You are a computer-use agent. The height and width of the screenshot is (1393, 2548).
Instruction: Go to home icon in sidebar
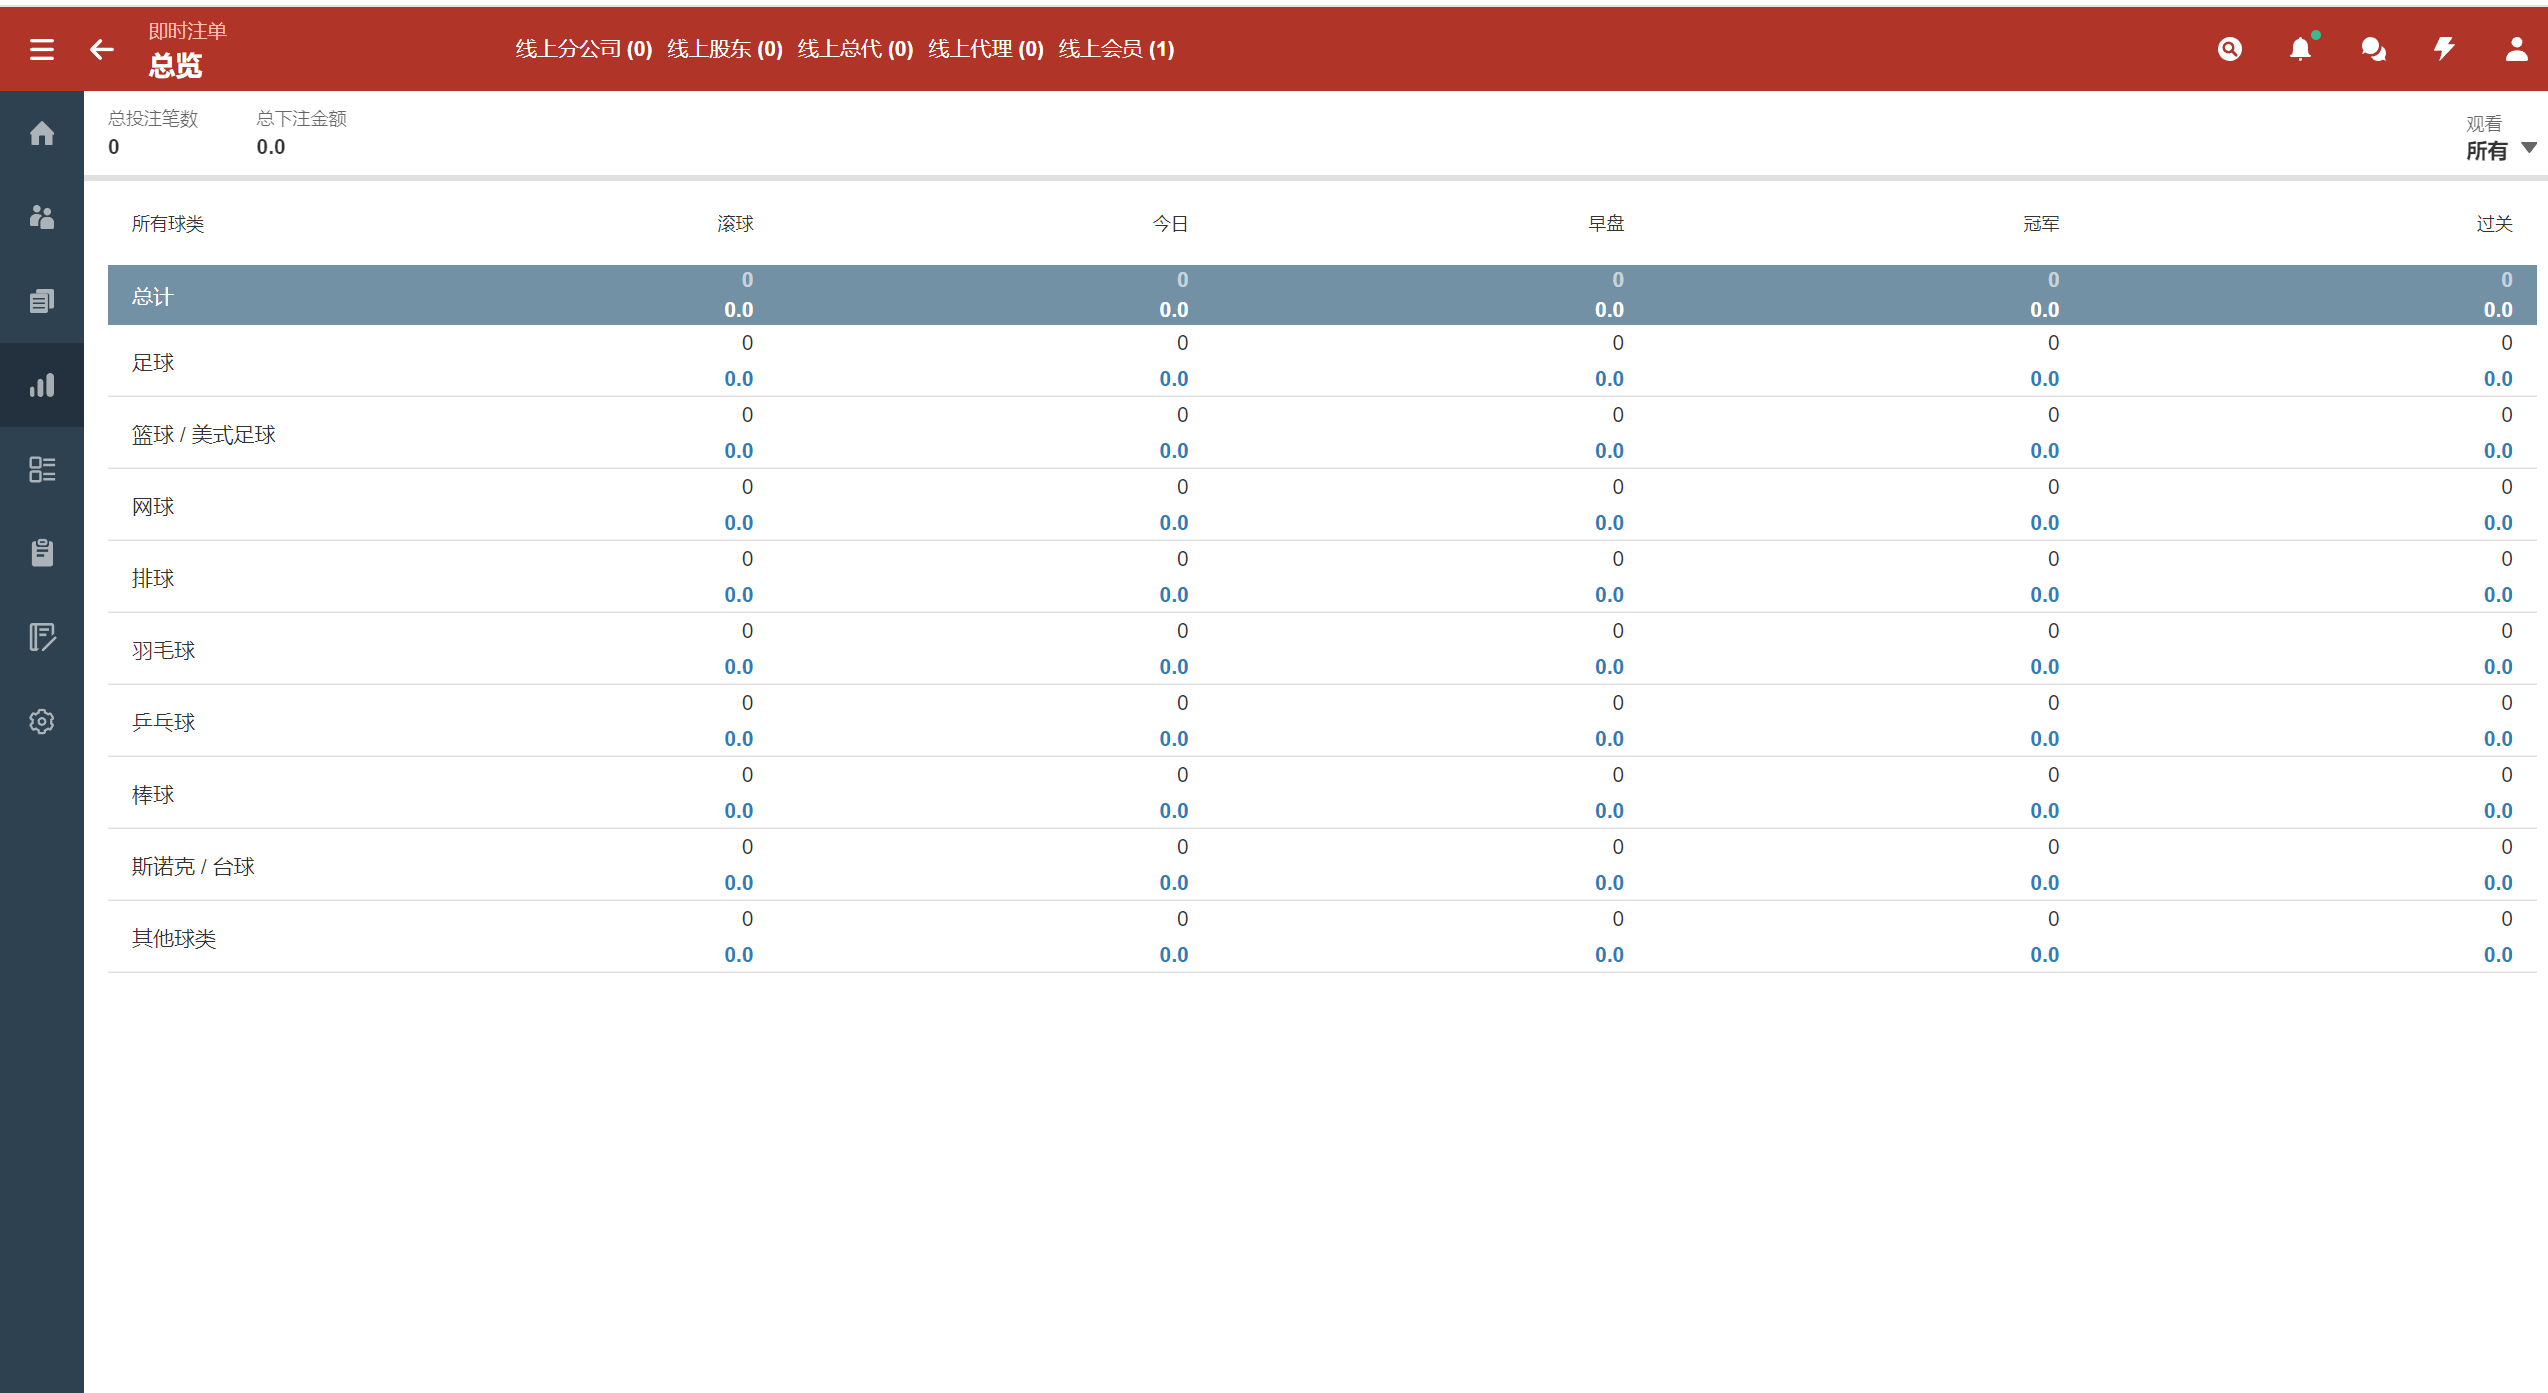pos(42,133)
